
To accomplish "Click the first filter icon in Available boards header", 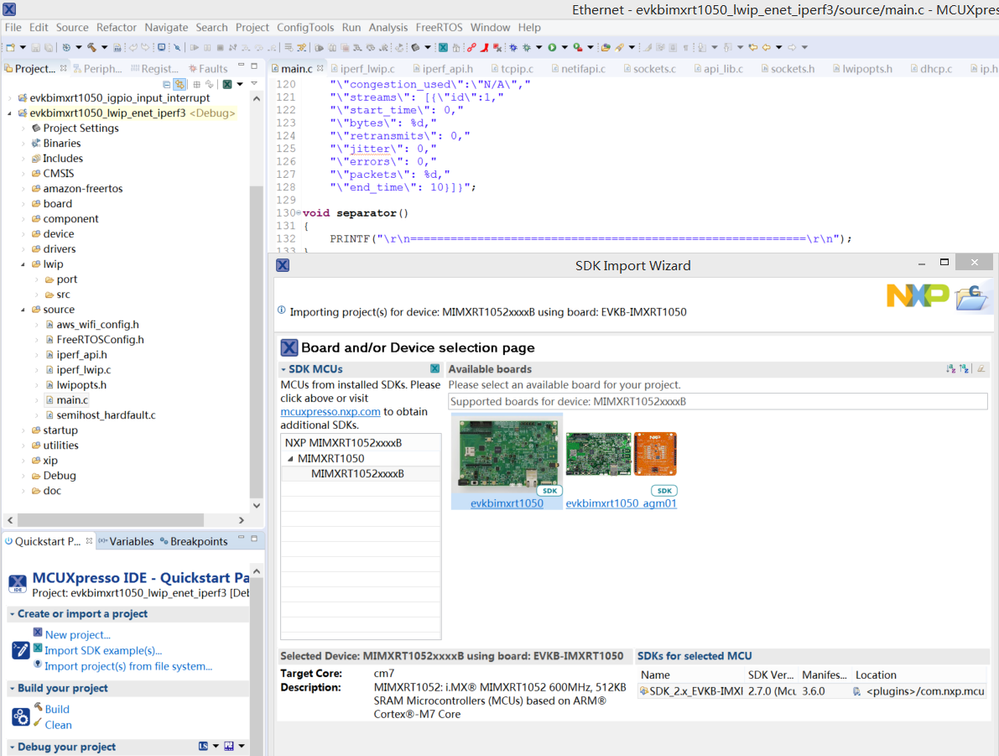I will pos(951,369).
